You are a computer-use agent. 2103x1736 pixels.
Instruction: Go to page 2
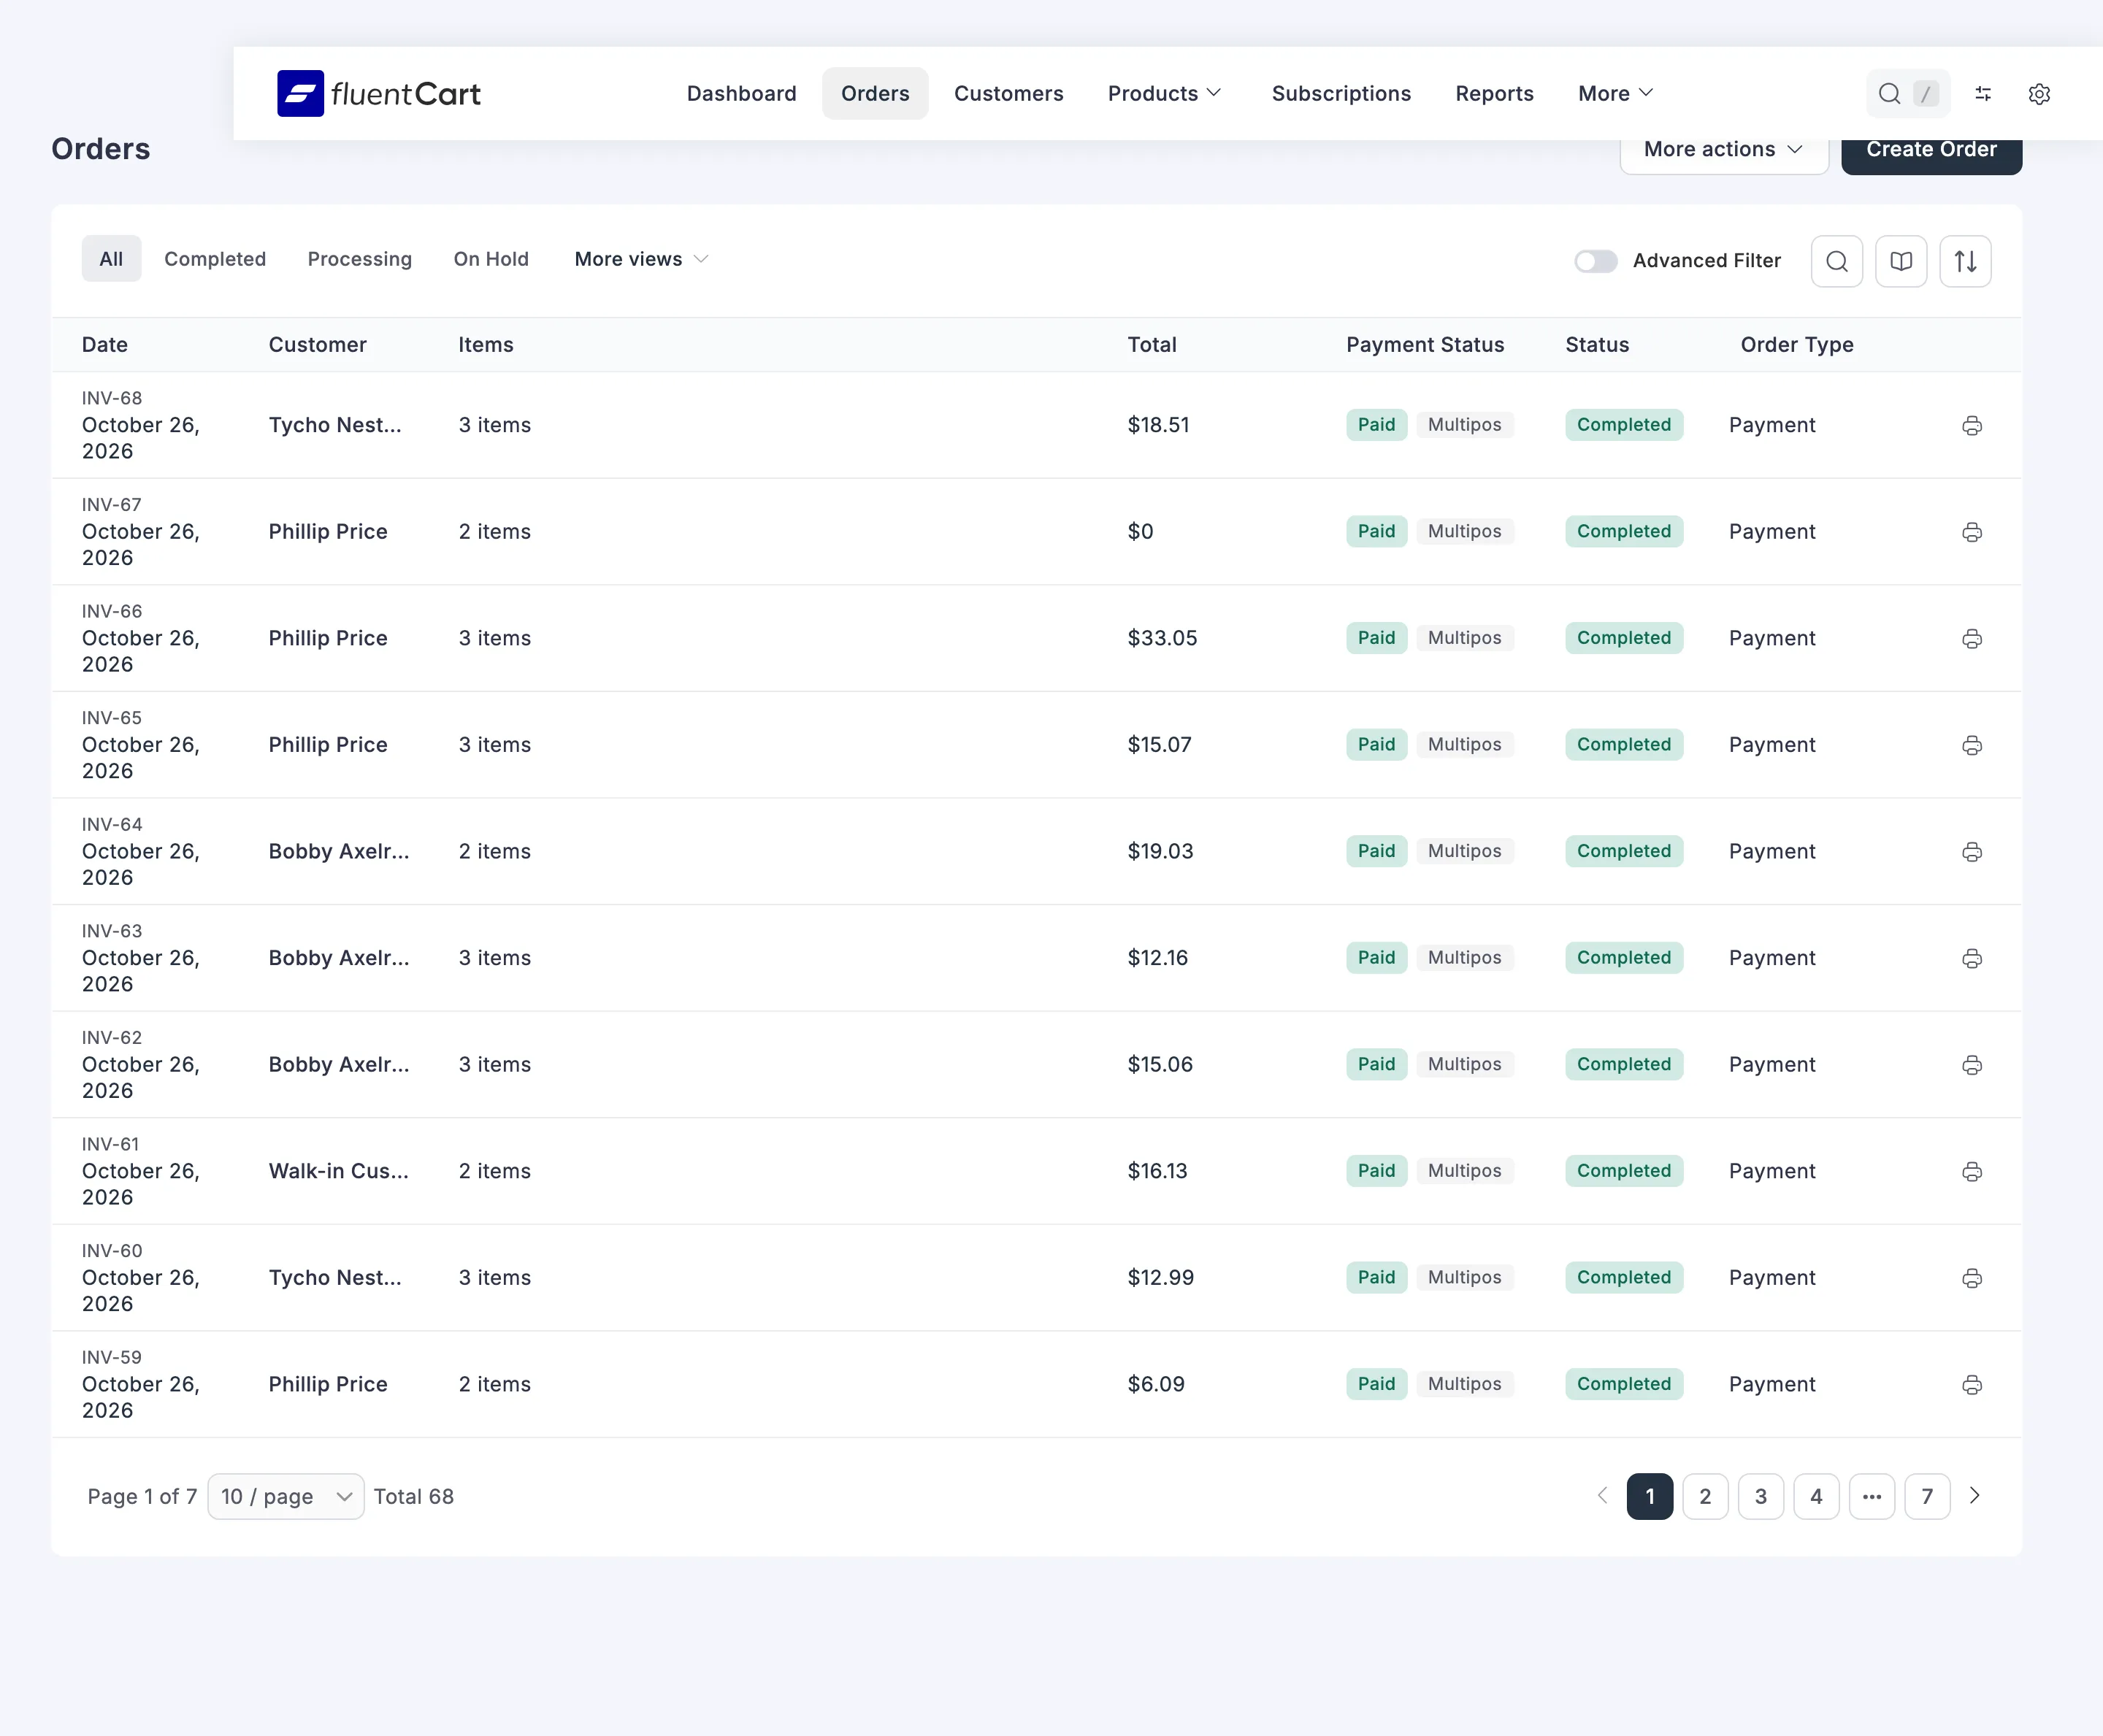point(1705,1496)
